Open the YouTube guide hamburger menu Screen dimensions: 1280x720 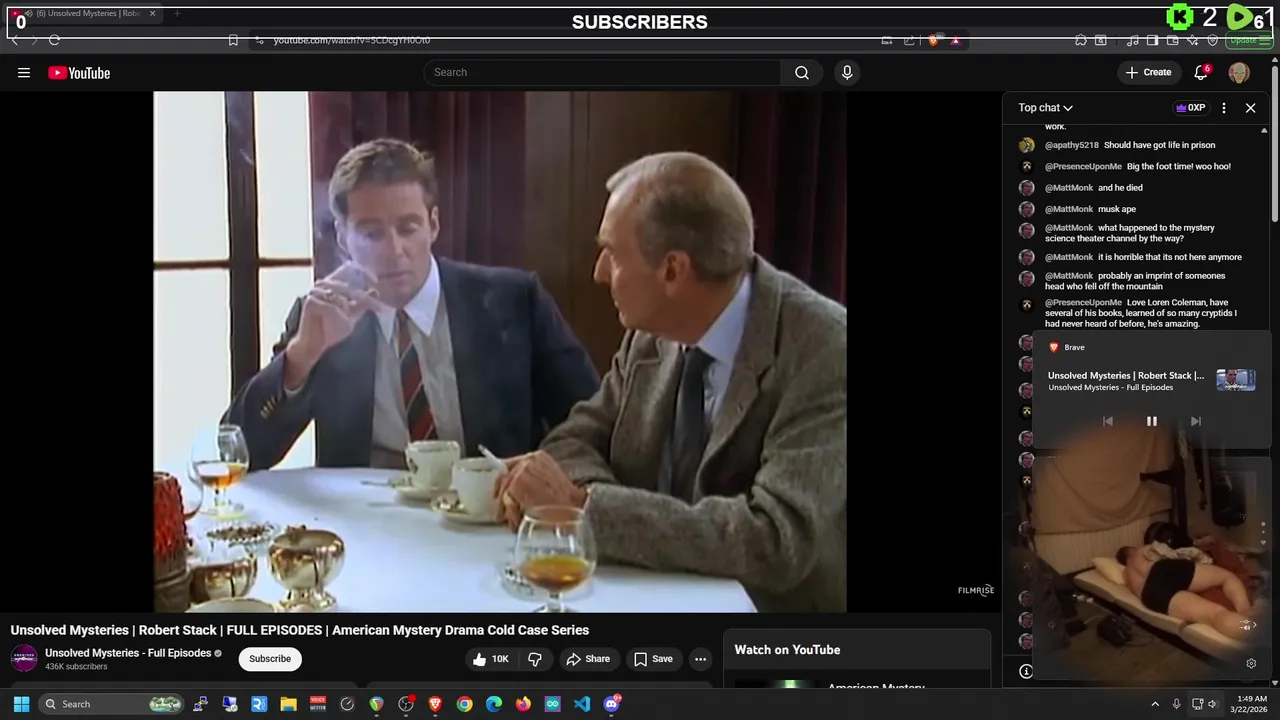[x=24, y=73]
